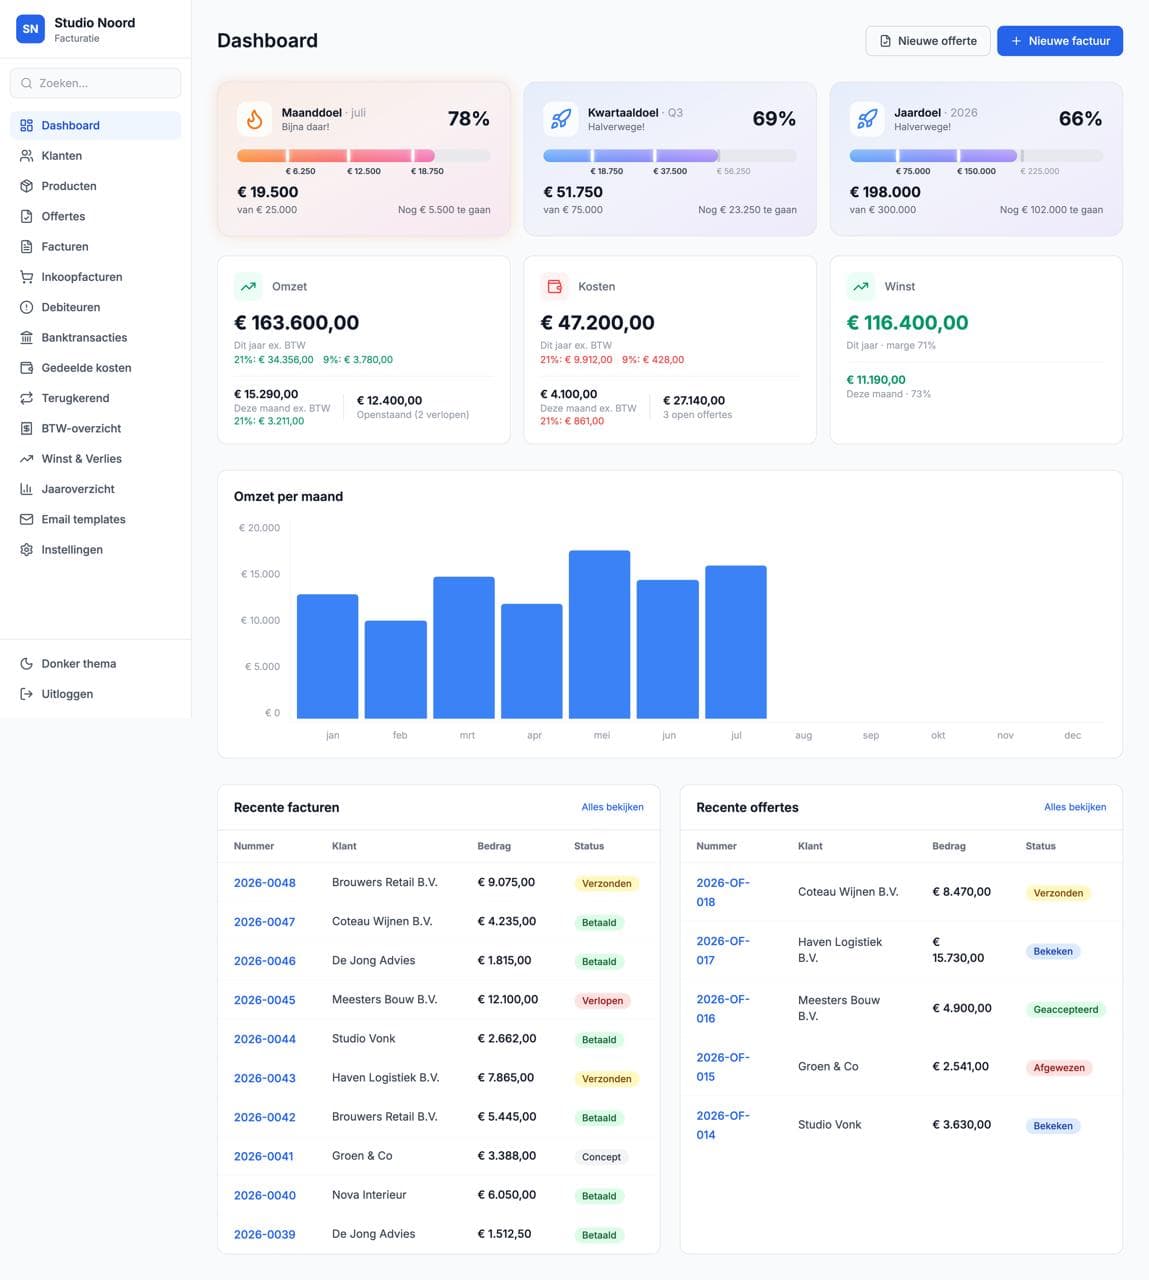The width and height of the screenshot is (1149, 1280).
Task: Click 3 open offertes text
Action: pos(697,415)
